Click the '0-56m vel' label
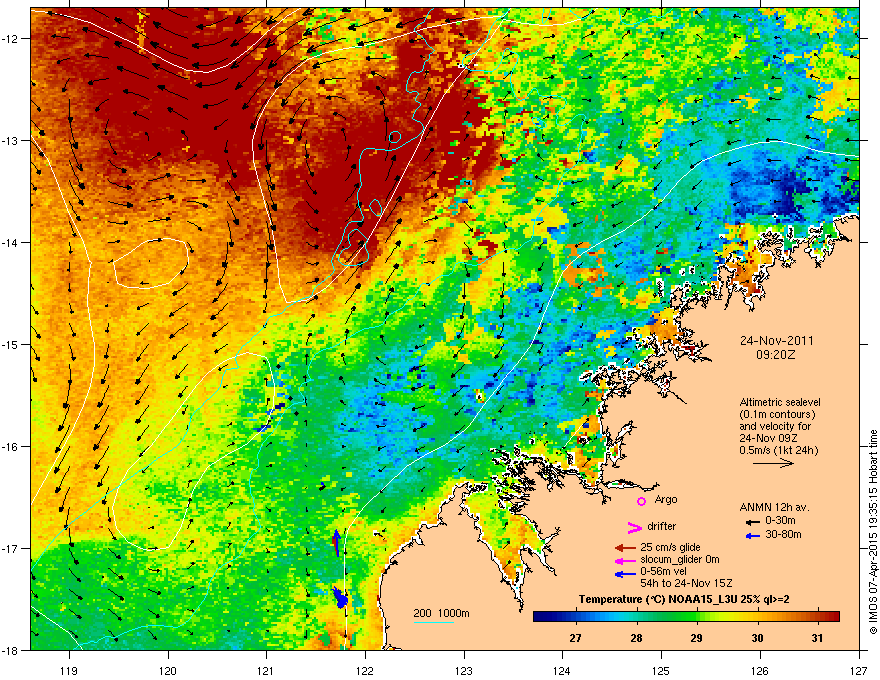This screenshot has height=680, width=880. coord(662,572)
